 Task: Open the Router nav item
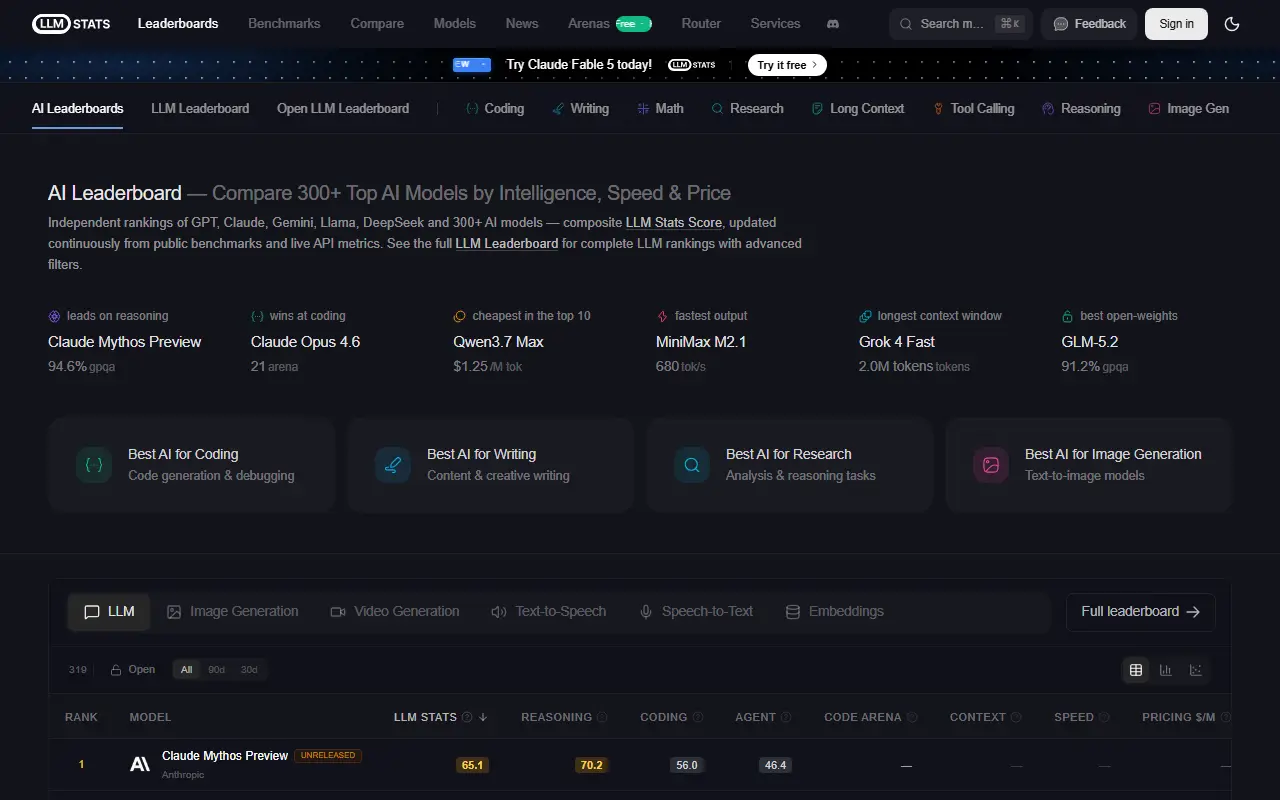(701, 23)
